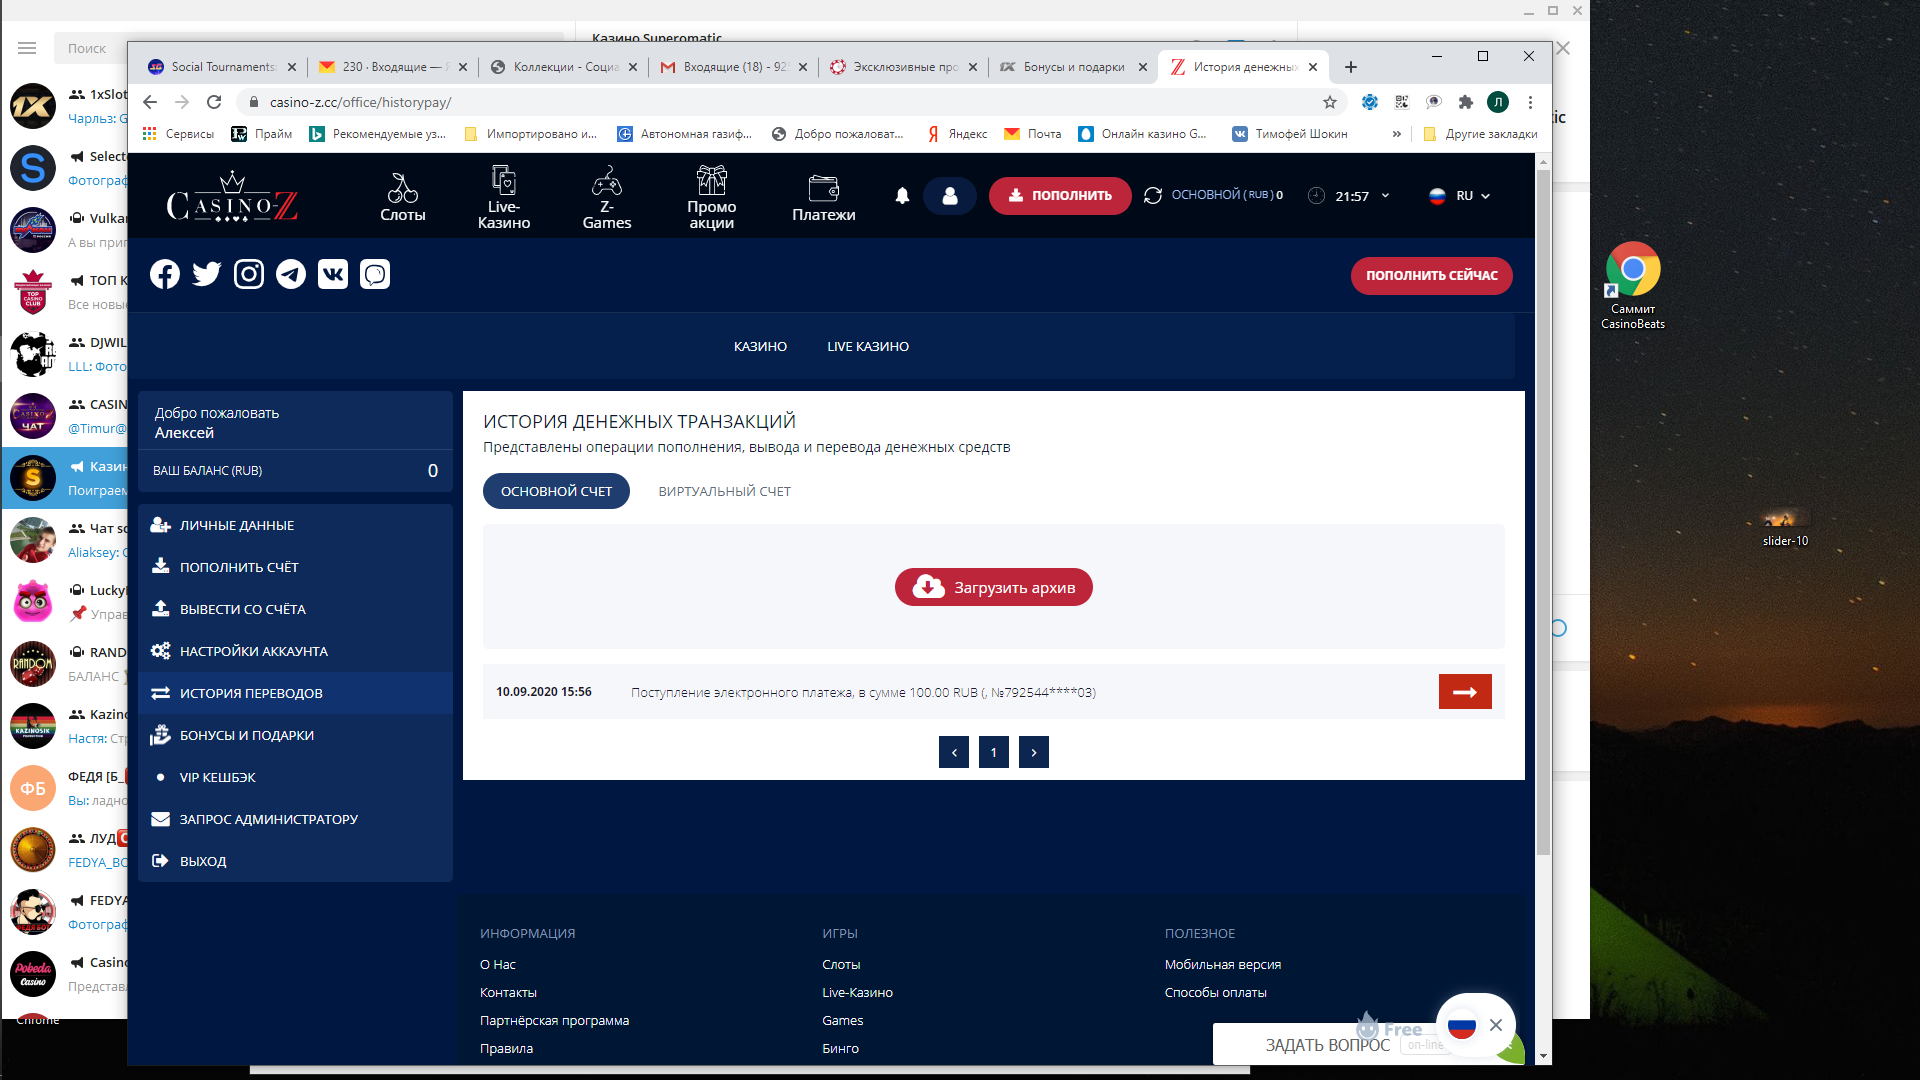This screenshot has width=1920, height=1080.
Task: Click the notification bell icon
Action: 902,196
